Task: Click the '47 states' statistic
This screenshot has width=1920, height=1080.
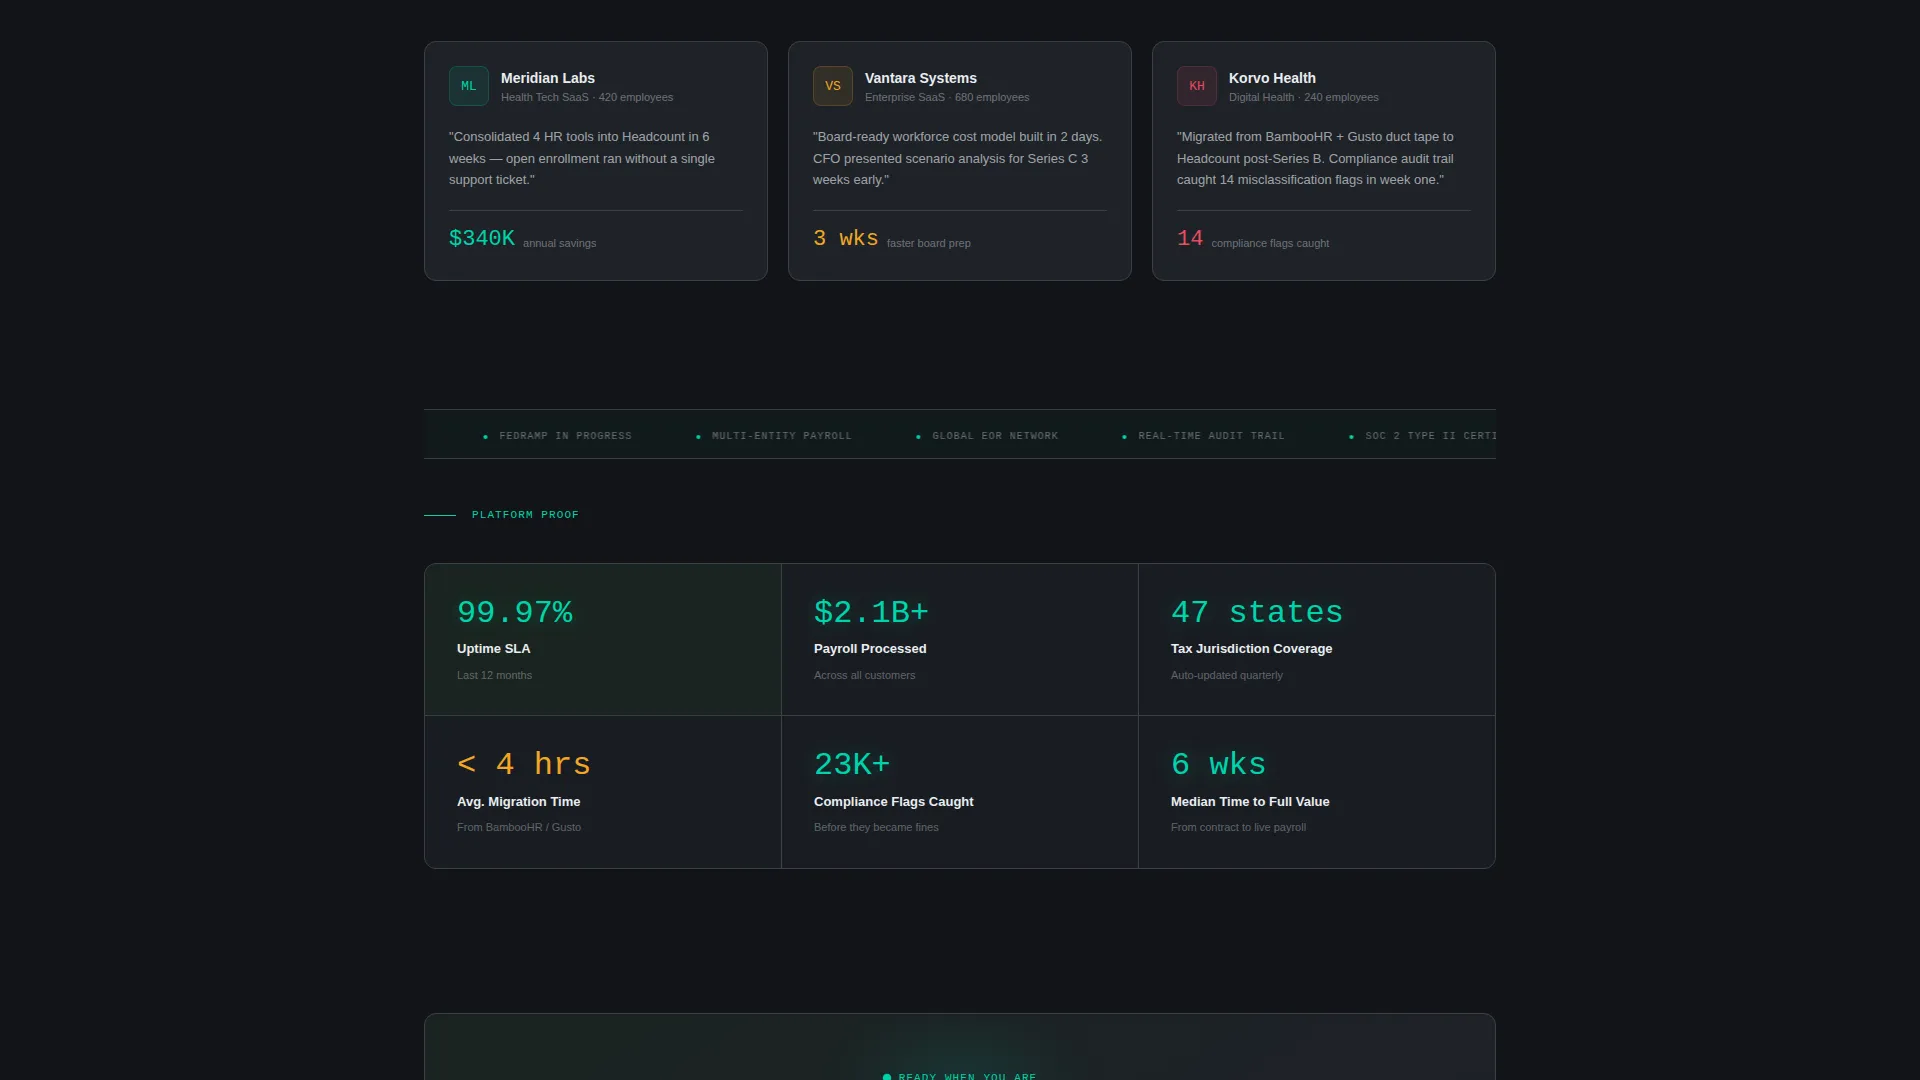Action: [1257, 612]
